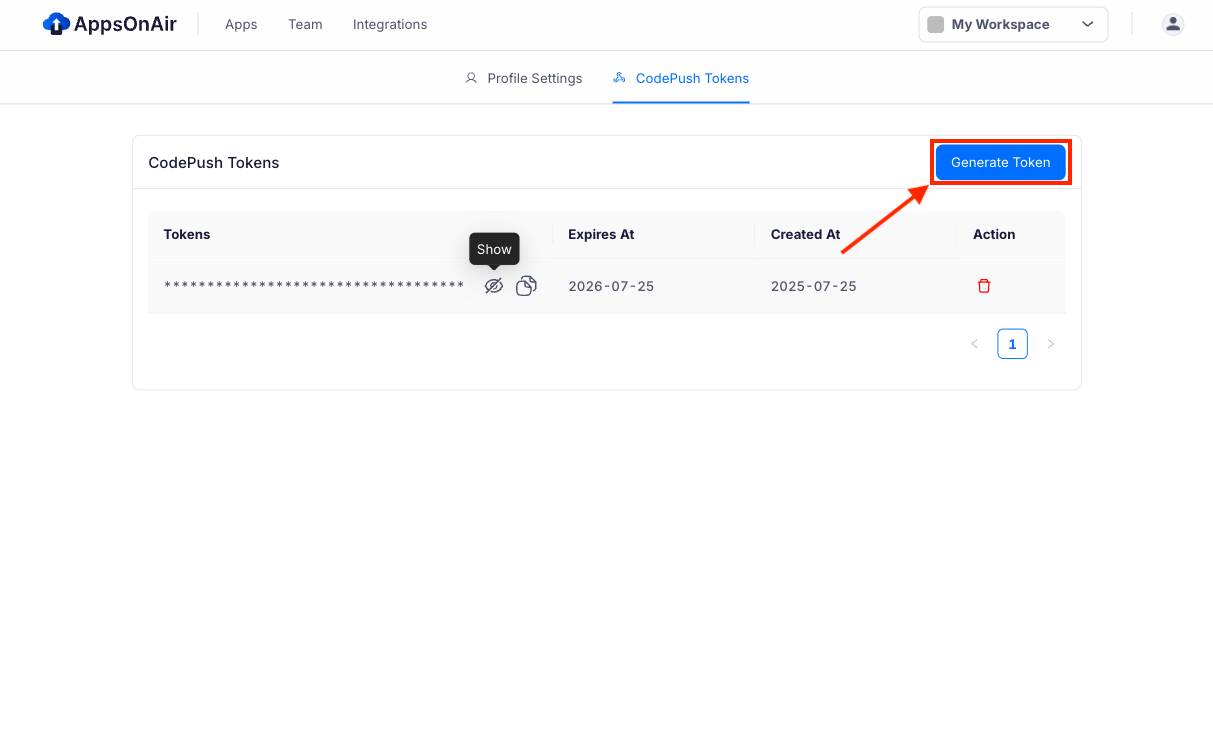Image resolution: width=1213 pixels, height=756 pixels.
Task: Go to next page of tokens
Action: coord(1050,344)
